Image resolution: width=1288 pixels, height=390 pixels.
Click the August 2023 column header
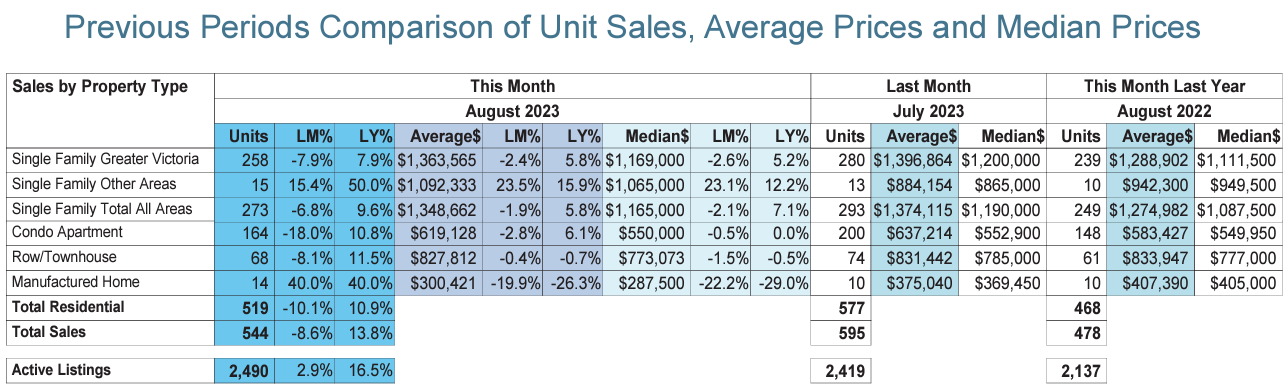coord(511,111)
